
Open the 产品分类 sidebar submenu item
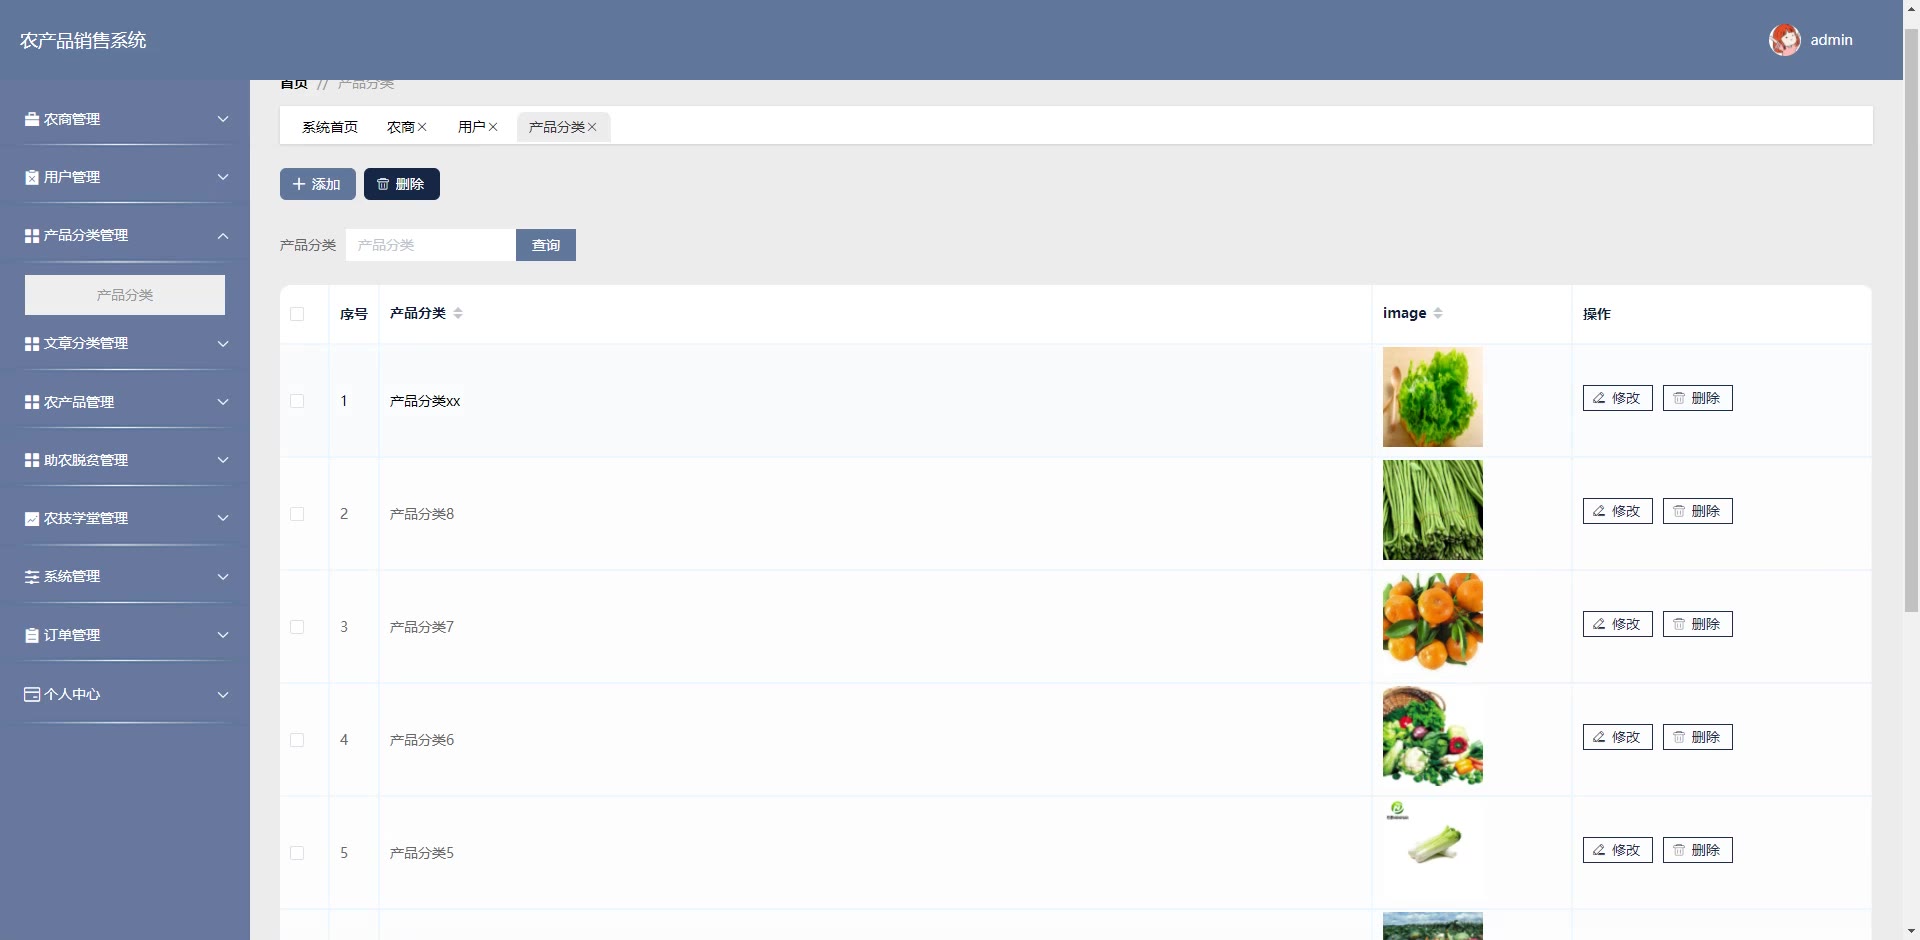pyautogui.click(x=125, y=295)
